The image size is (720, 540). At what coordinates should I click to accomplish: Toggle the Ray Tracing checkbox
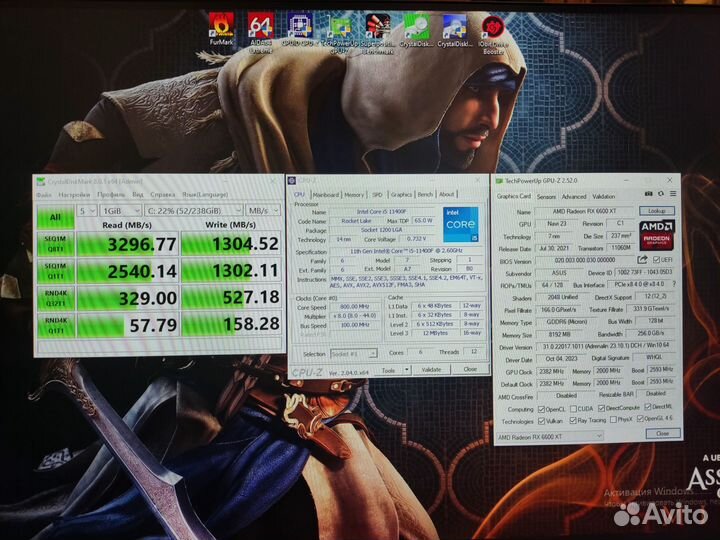[x=573, y=420]
